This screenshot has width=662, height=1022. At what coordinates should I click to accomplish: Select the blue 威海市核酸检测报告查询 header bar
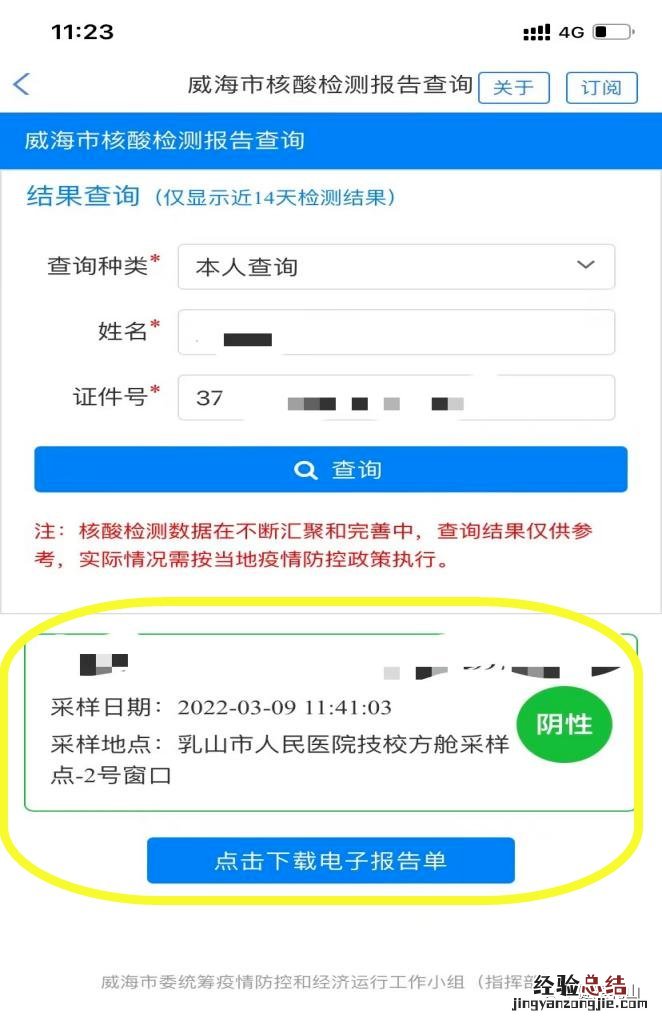click(331, 141)
